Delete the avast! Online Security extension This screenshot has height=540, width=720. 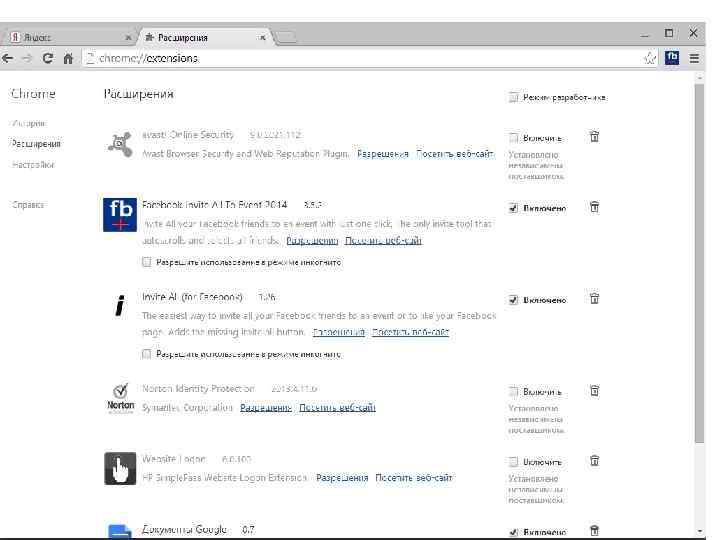pos(594,136)
